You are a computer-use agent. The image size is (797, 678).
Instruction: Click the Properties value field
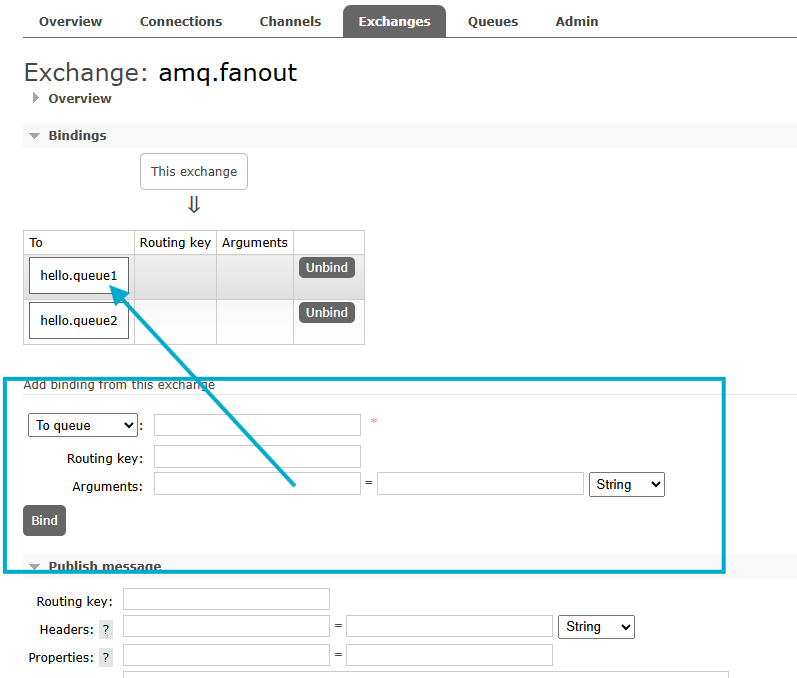(449, 655)
